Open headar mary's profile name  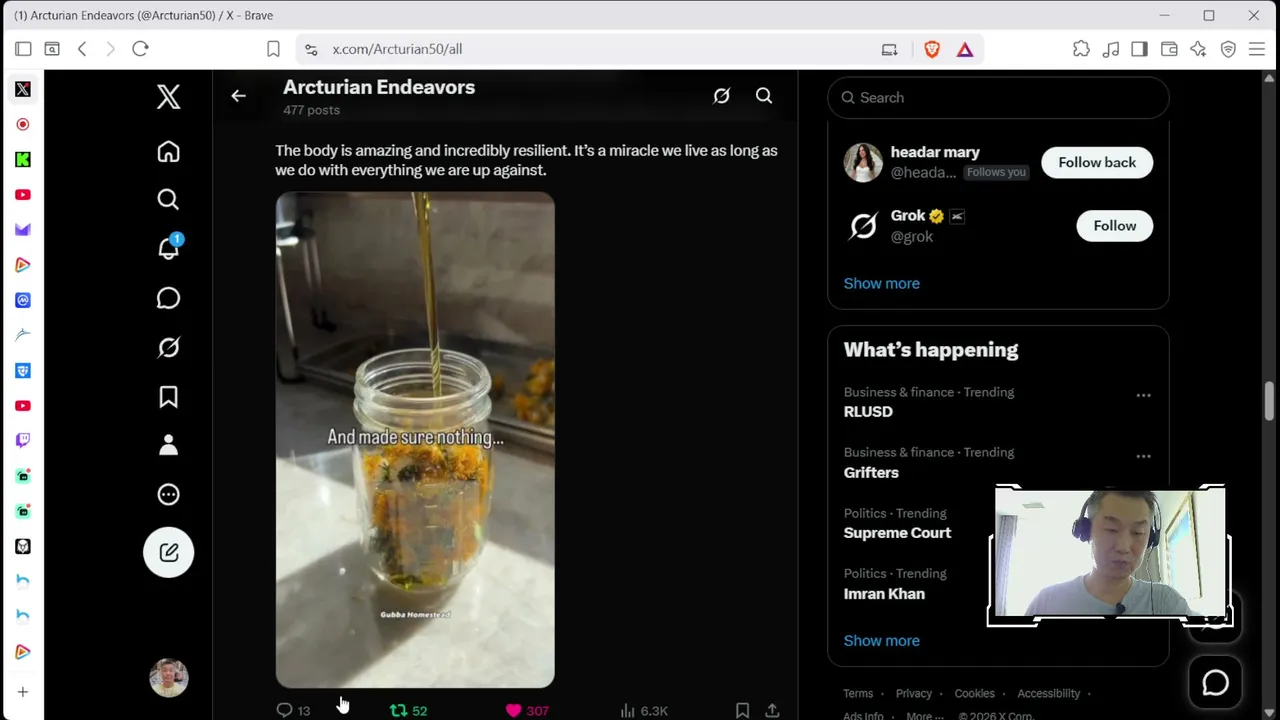(x=935, y=152)
